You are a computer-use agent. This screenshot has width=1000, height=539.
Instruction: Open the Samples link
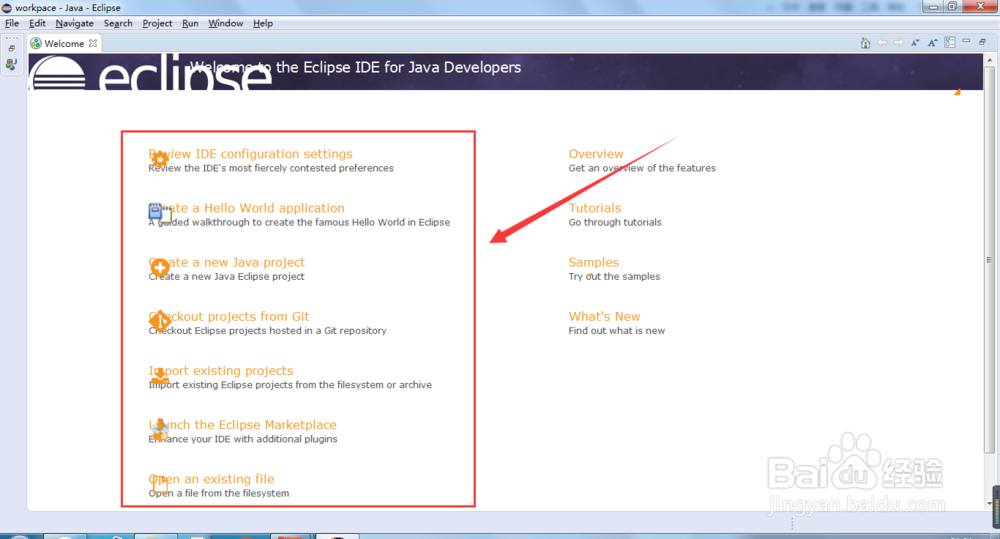click(x=594, y=262)
